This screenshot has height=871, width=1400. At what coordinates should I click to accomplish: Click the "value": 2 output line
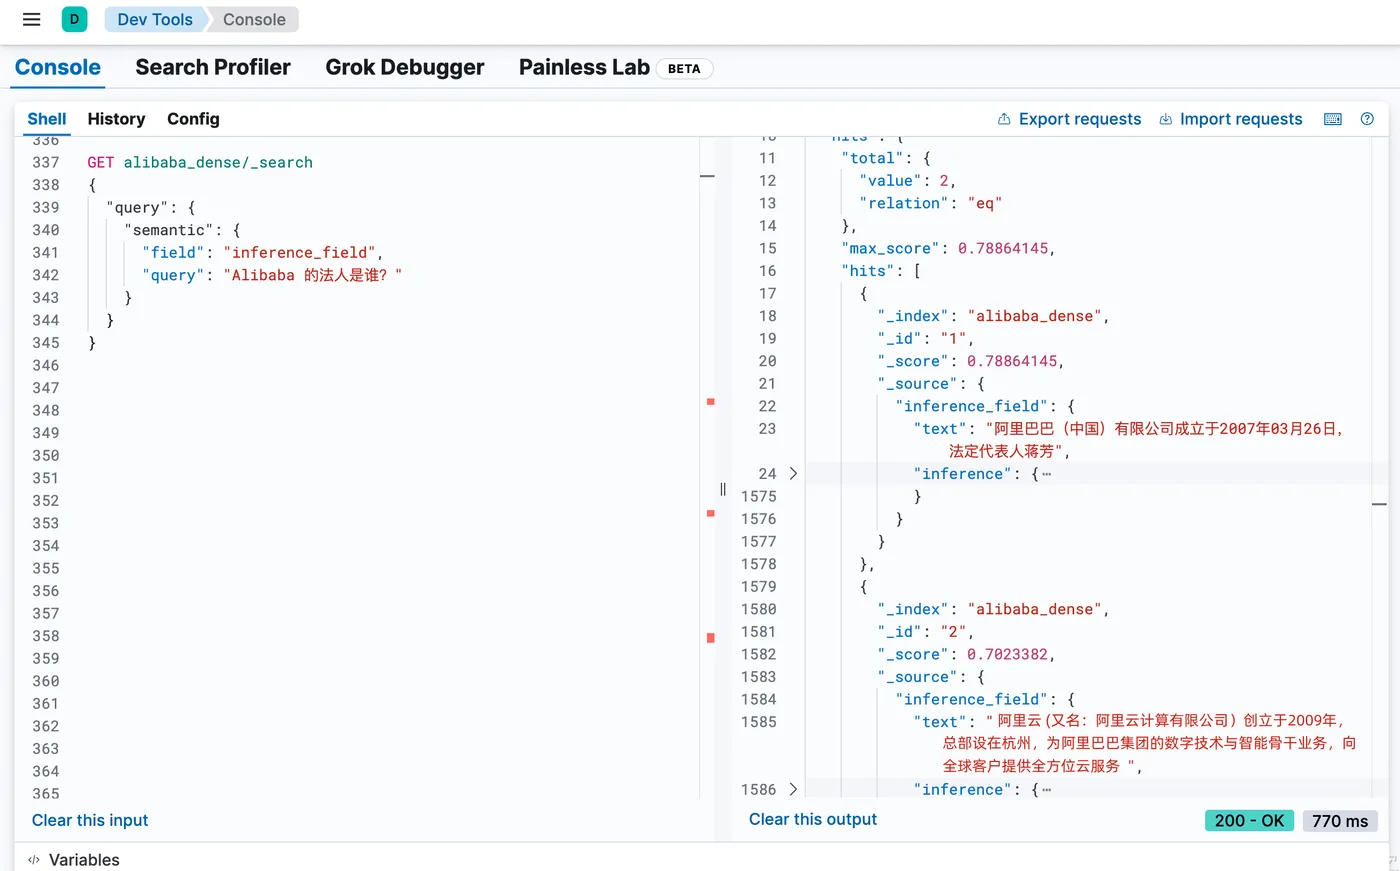(x=907, y=180)
